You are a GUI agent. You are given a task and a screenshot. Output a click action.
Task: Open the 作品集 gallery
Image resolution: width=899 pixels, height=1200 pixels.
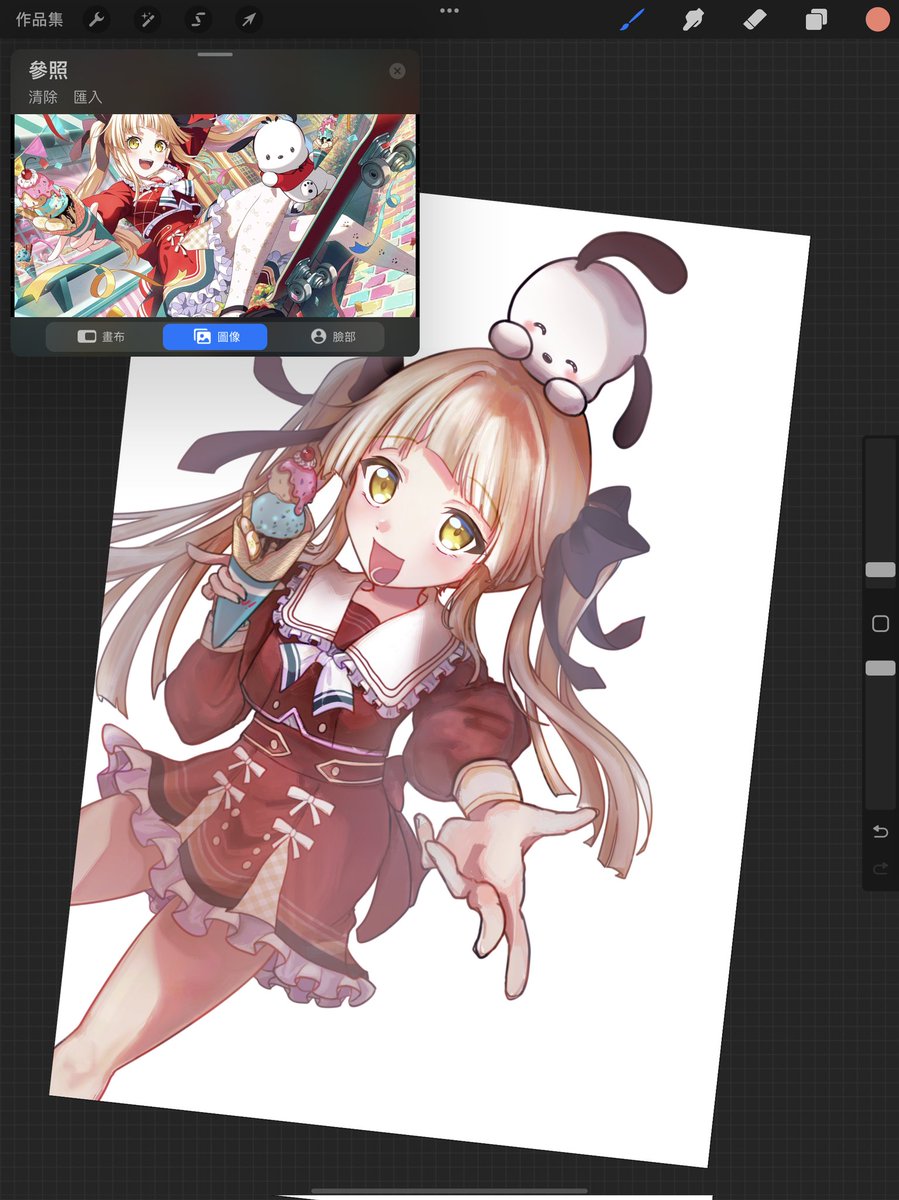point(40,20)
